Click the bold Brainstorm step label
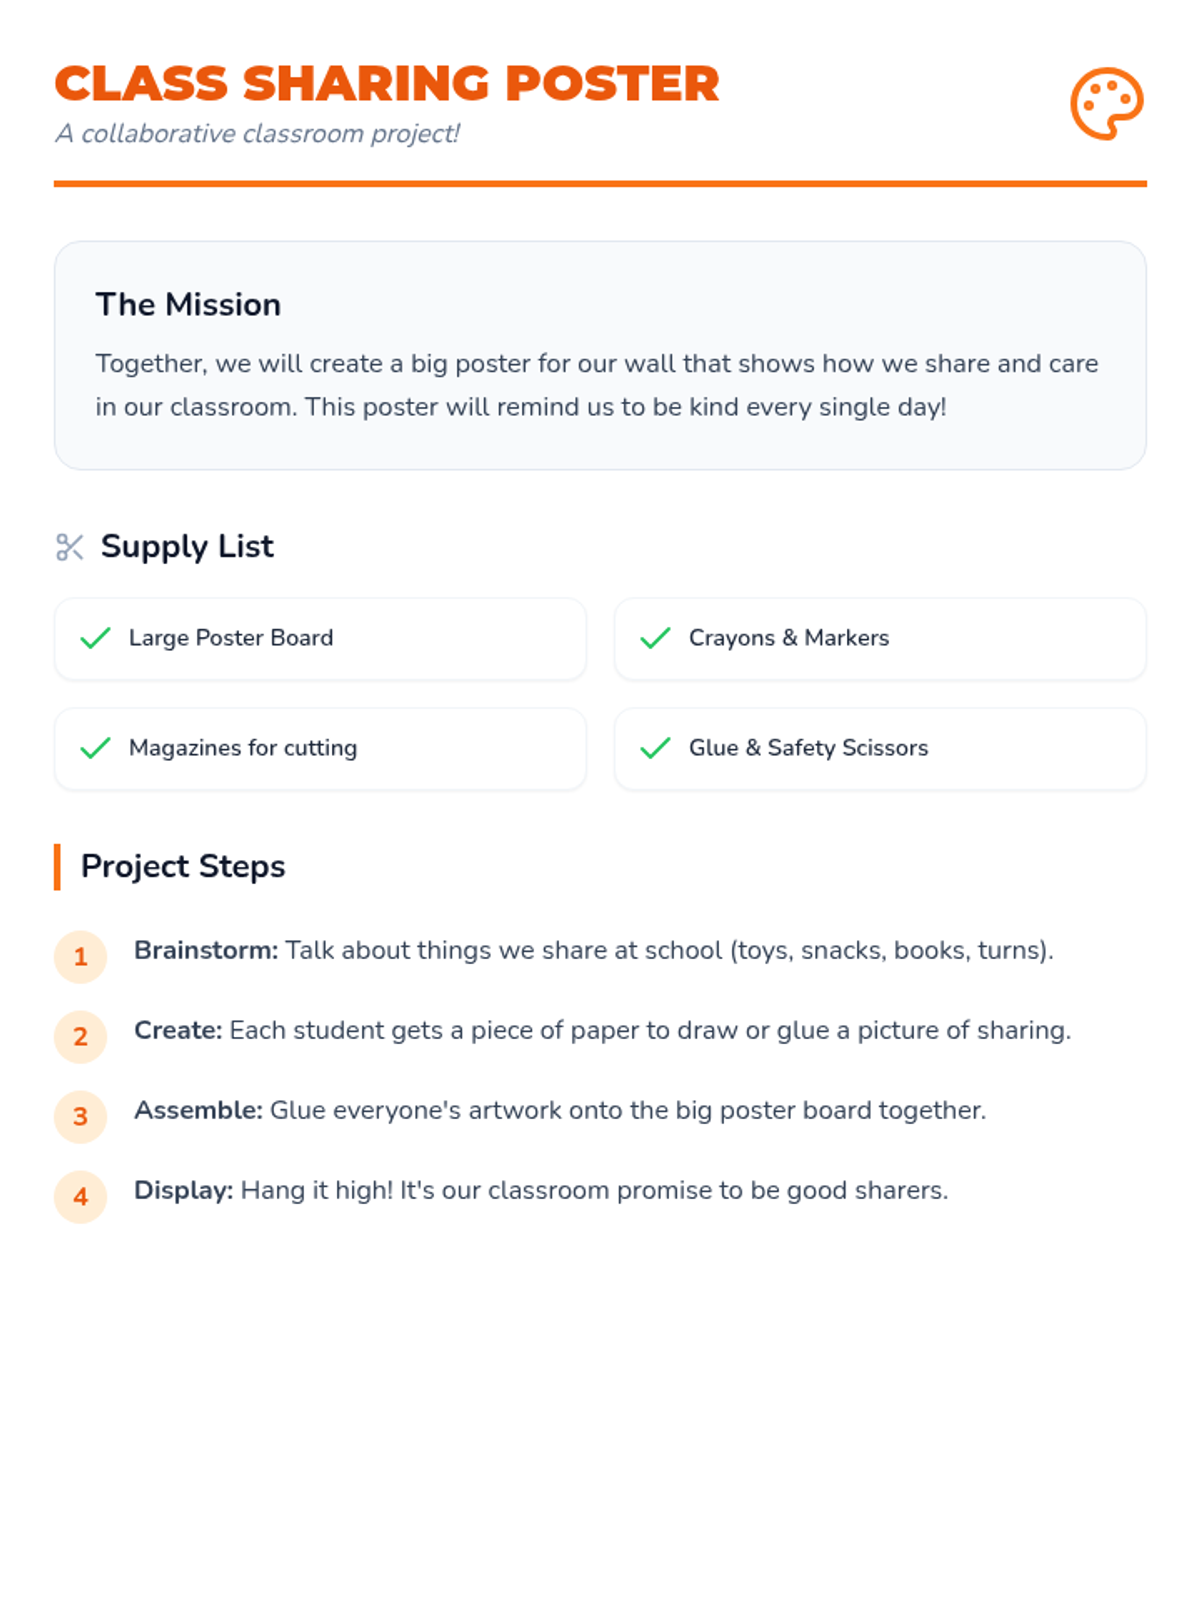Image resolution: width=1200 pixels, height=1600 pixels. coord(206,950)
